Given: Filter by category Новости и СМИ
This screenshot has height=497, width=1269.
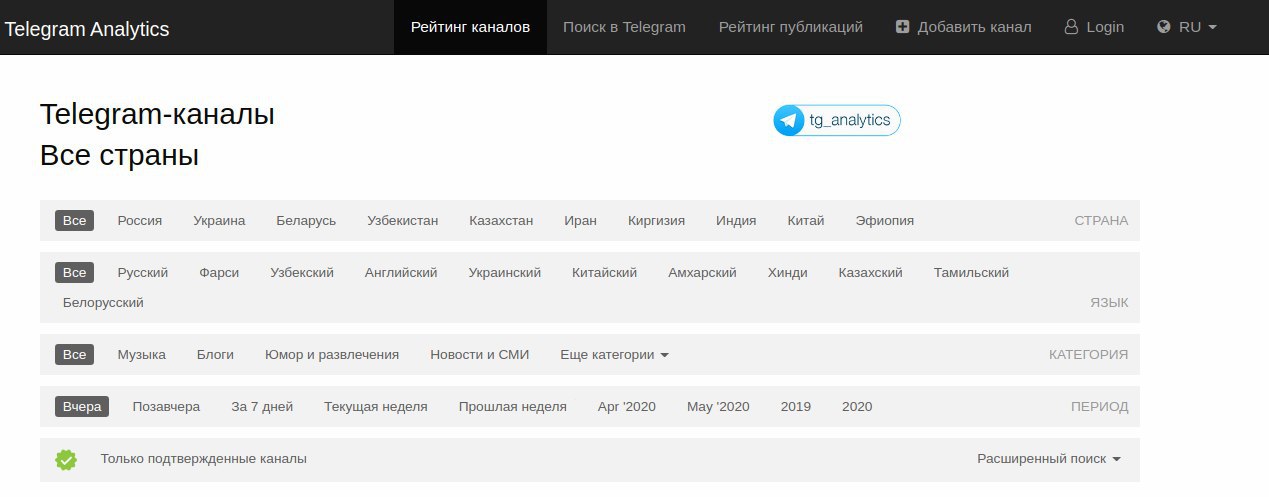Looking at the screenshot, I should (480, 354).
